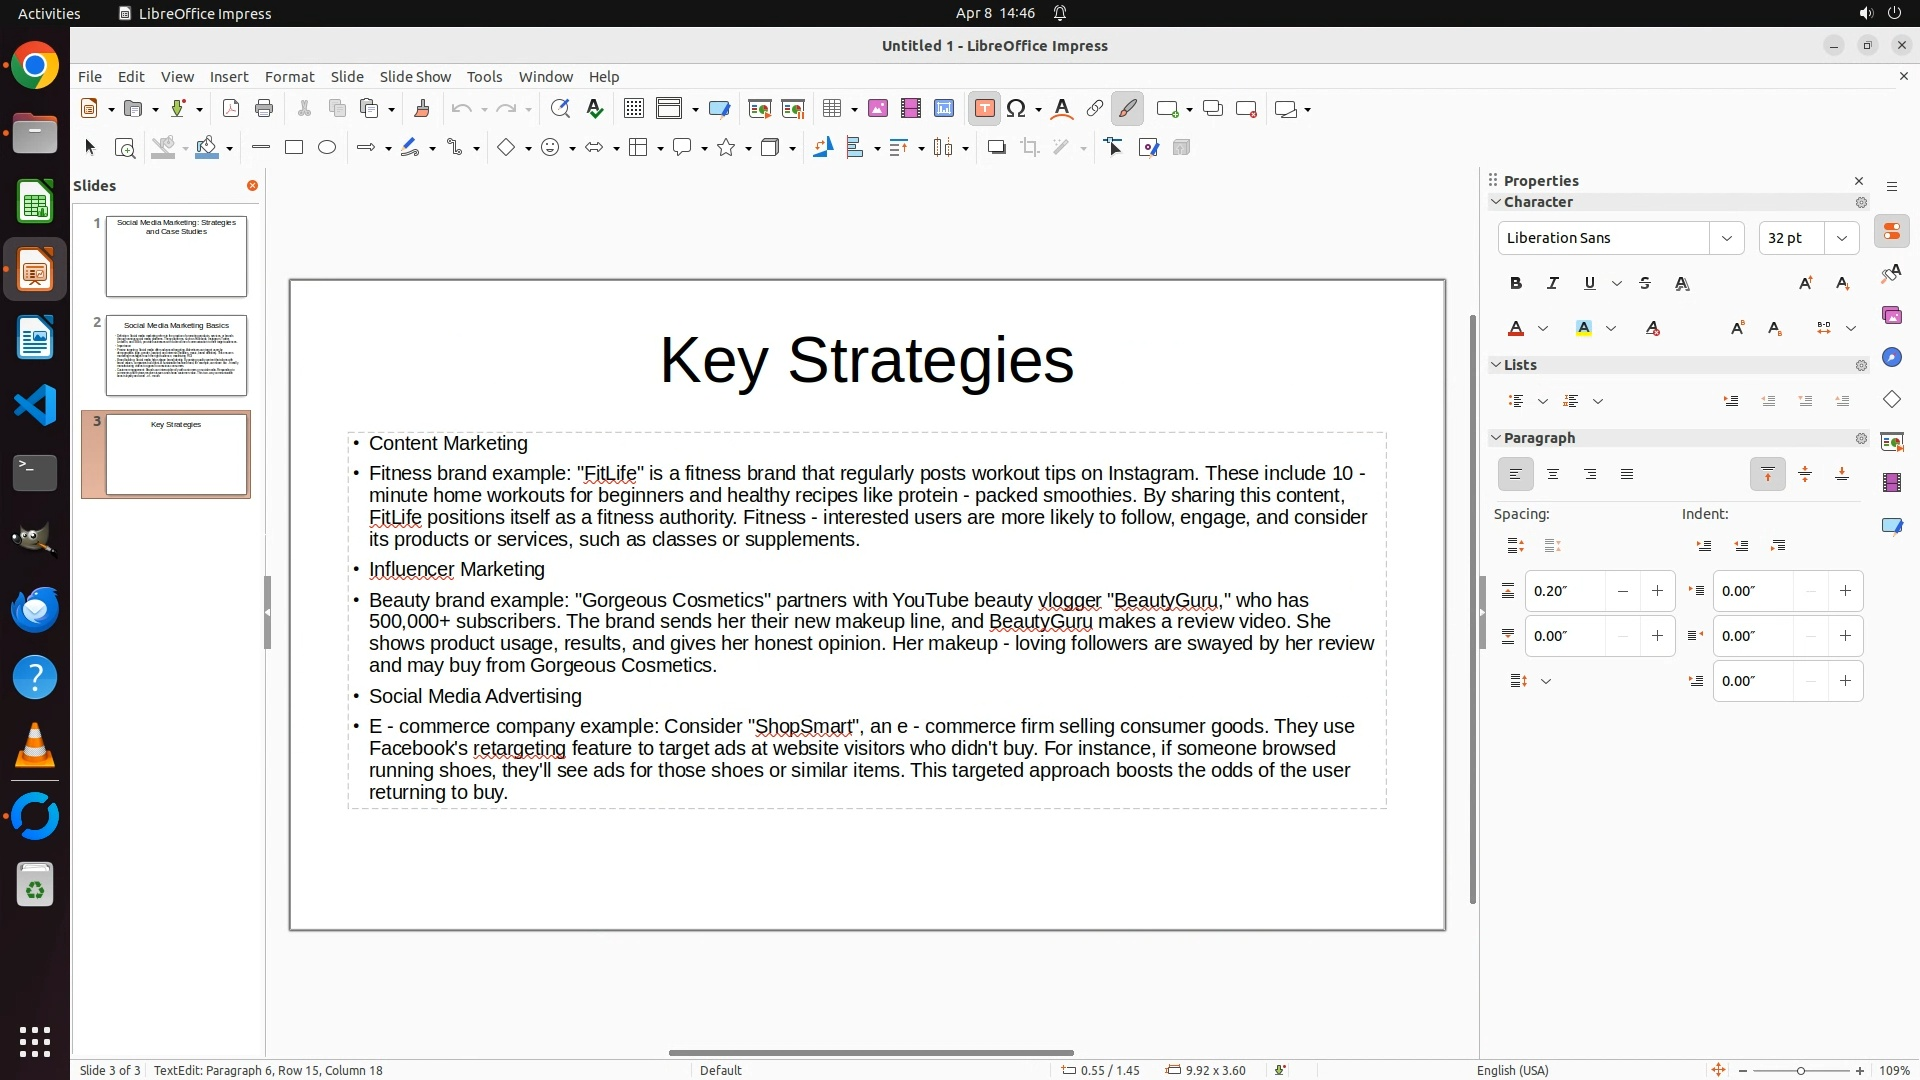Screen dimensions: 1920x1080
Task: Open the Slide Show menu
Action: (x=415, y=77)
